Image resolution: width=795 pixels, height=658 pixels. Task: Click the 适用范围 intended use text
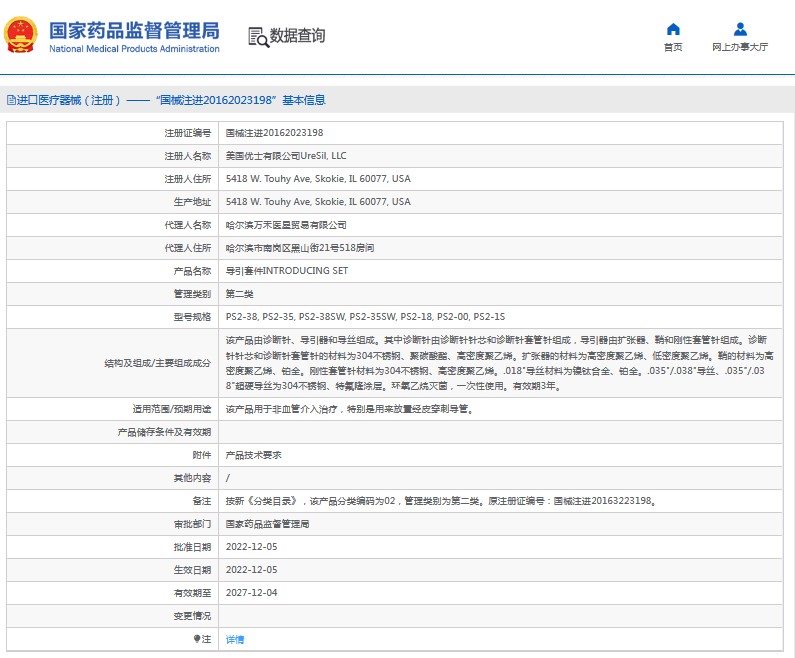350,409
